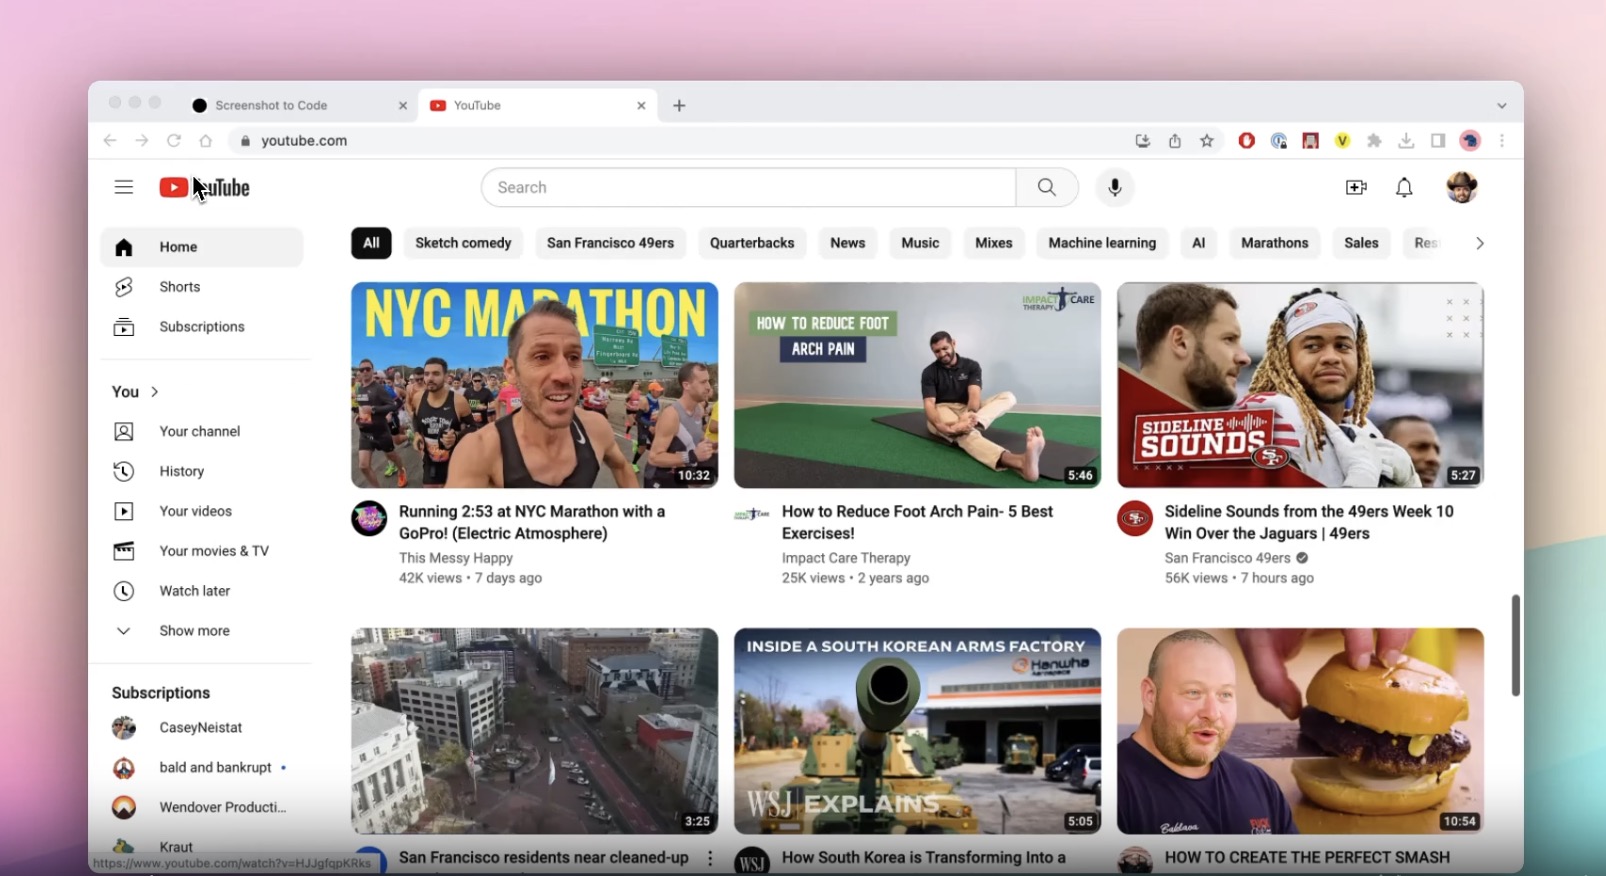This screenshot has width=1606, height=876.
Task: Open the notifications bell
Action: [1404, 187]
